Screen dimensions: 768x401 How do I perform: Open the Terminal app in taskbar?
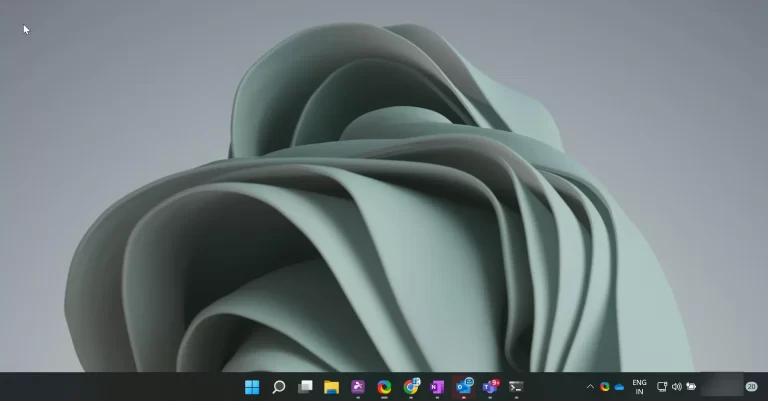pos(516,387)
